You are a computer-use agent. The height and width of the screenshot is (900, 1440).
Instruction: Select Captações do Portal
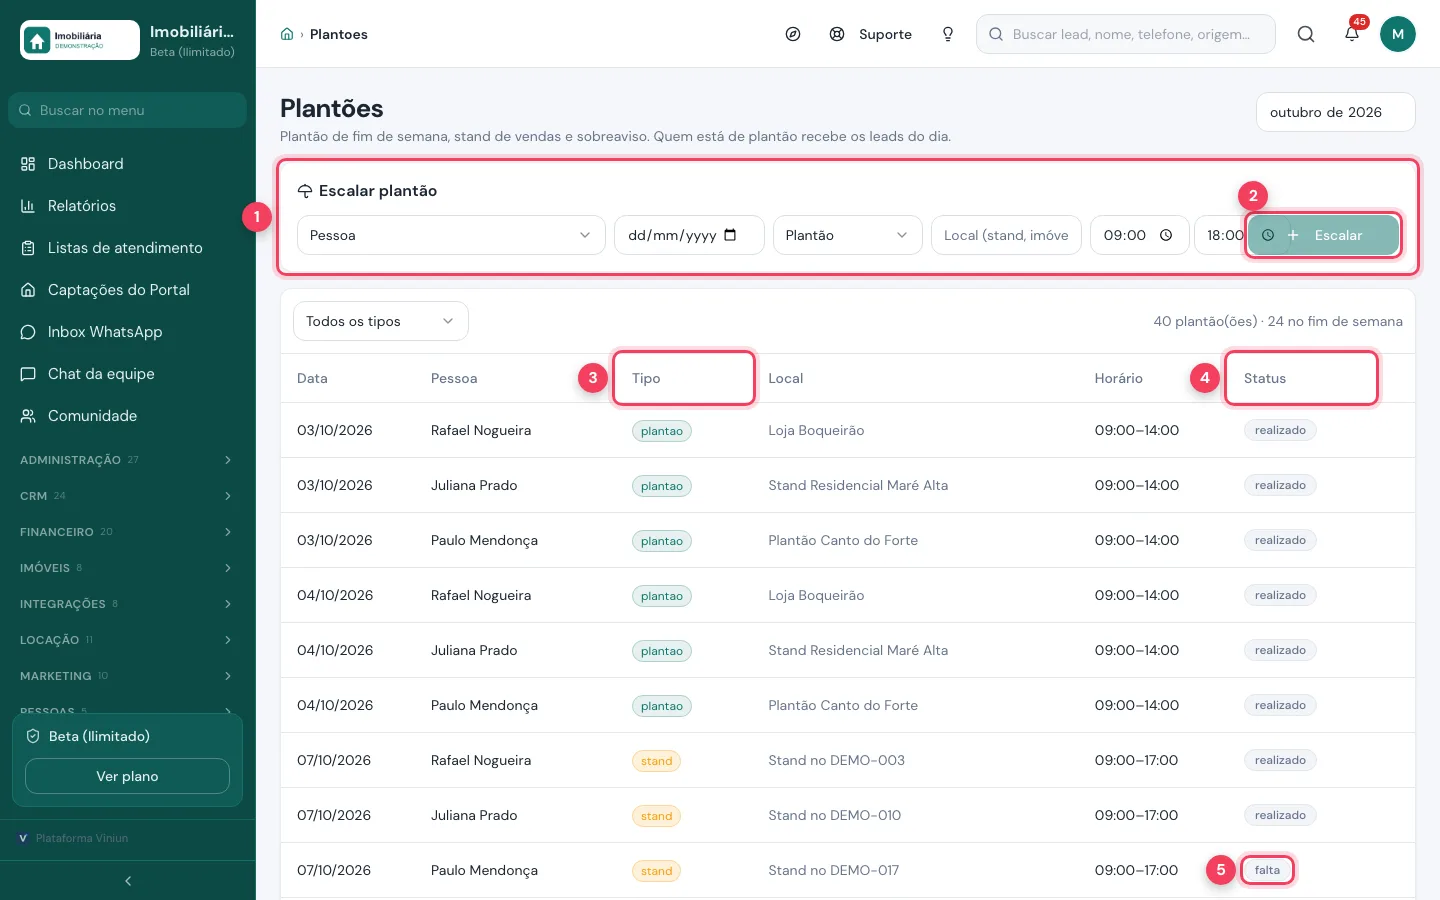[x=128, y=290]
